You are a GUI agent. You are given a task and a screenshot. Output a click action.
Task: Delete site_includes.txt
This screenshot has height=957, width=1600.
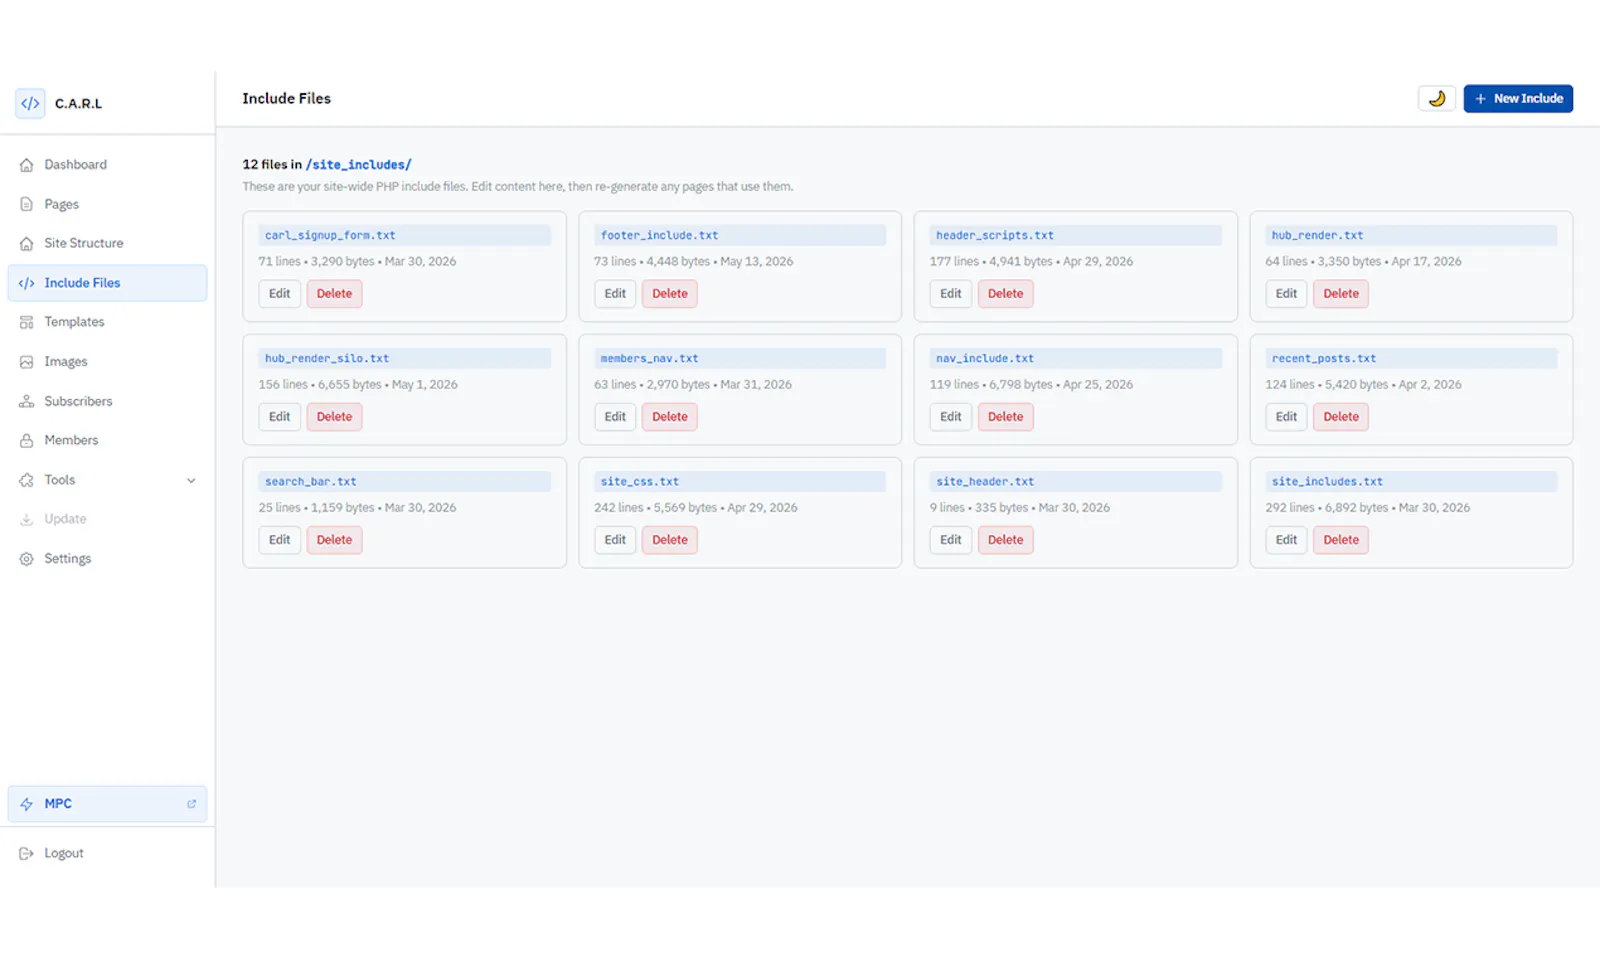pyautogui.click(x=1341, y=540)
